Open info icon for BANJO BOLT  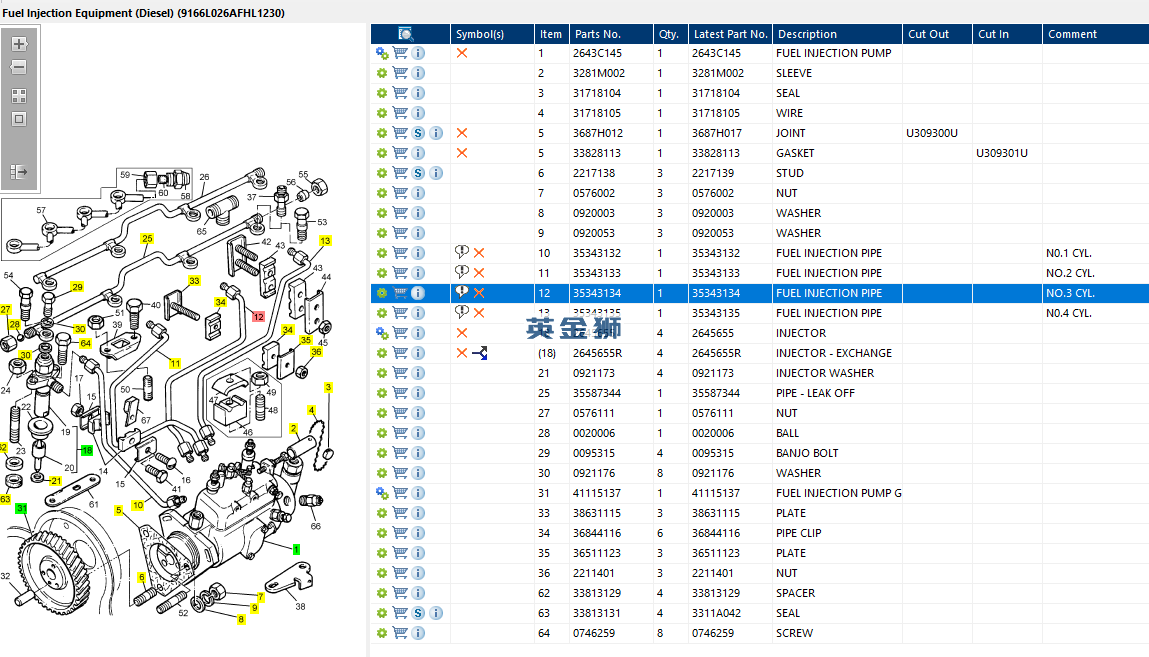pos(418,453)
